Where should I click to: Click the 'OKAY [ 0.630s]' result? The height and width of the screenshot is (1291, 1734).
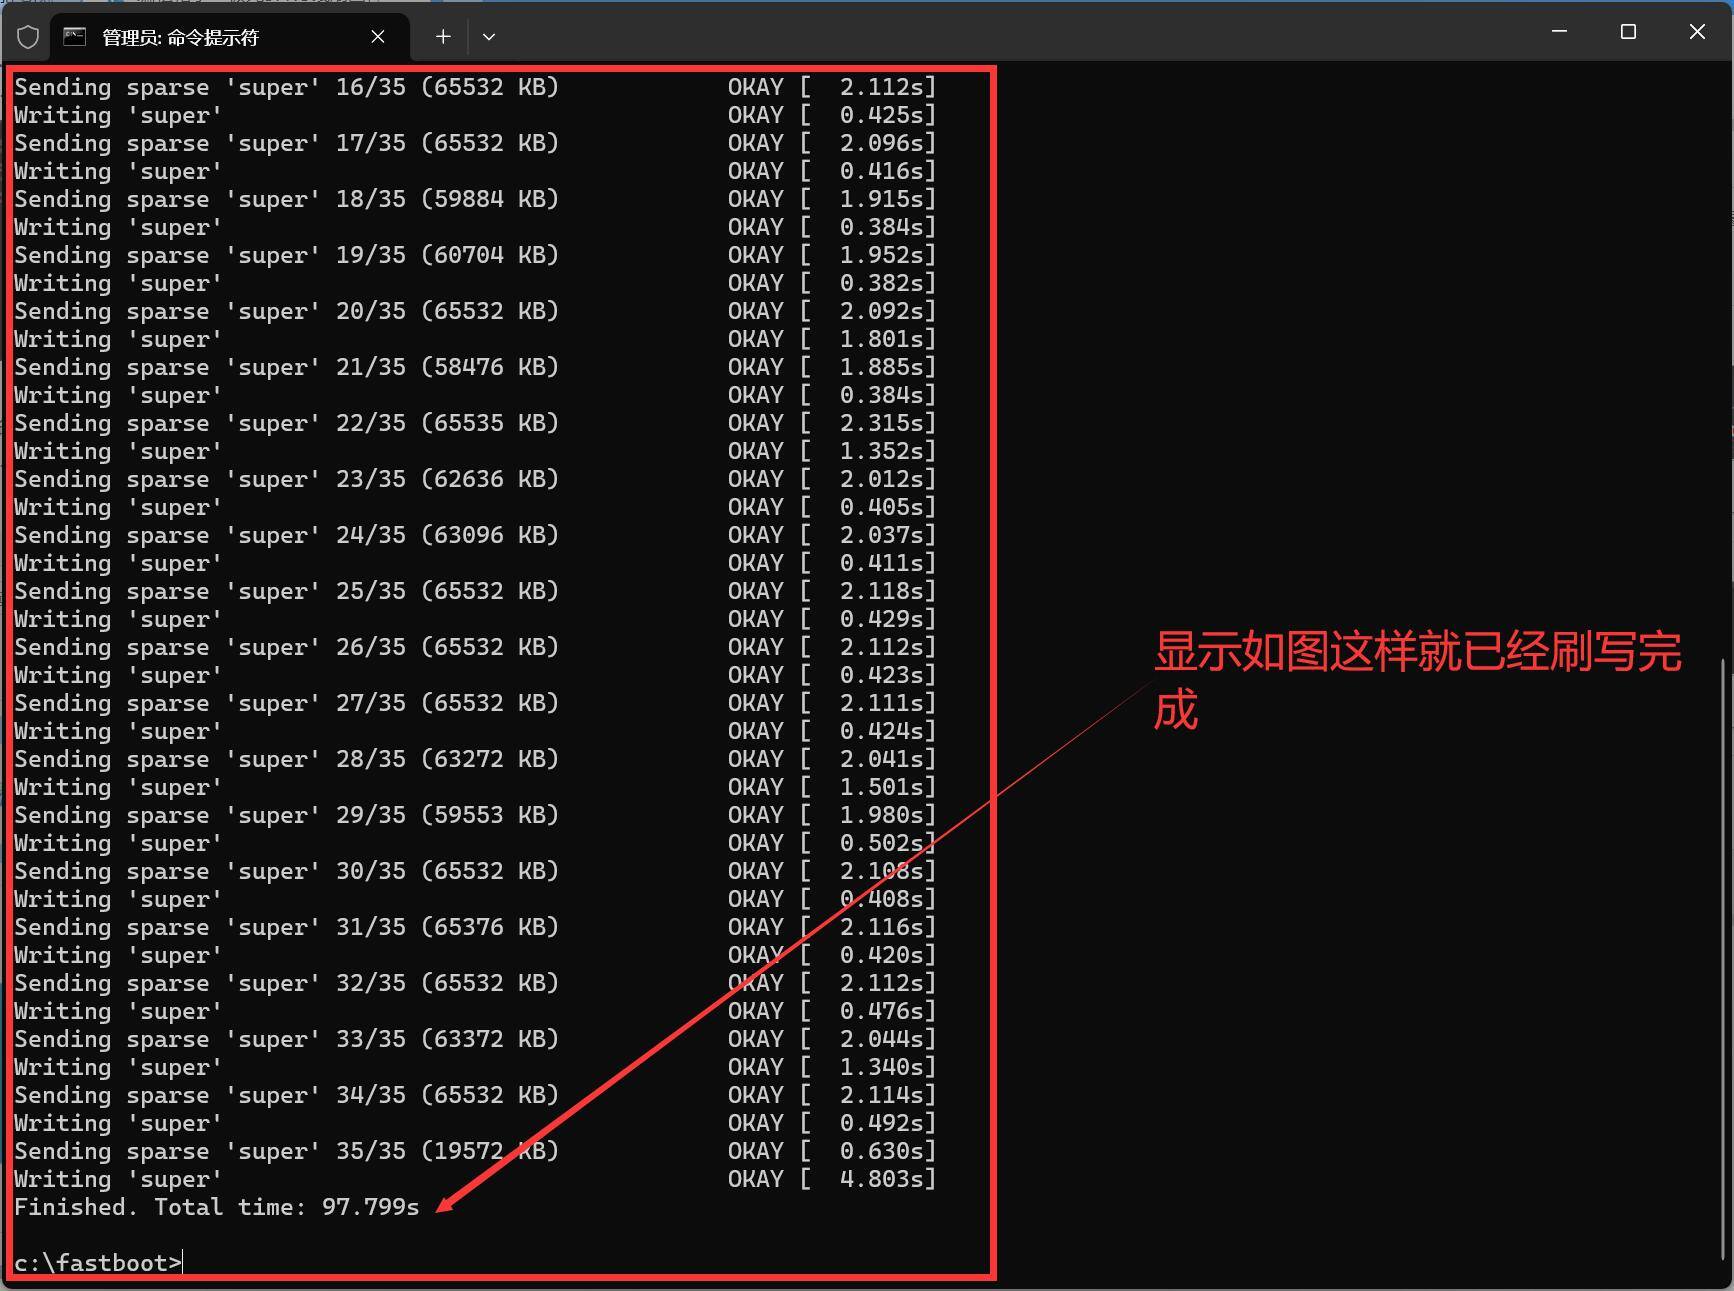coord(832,1151)
